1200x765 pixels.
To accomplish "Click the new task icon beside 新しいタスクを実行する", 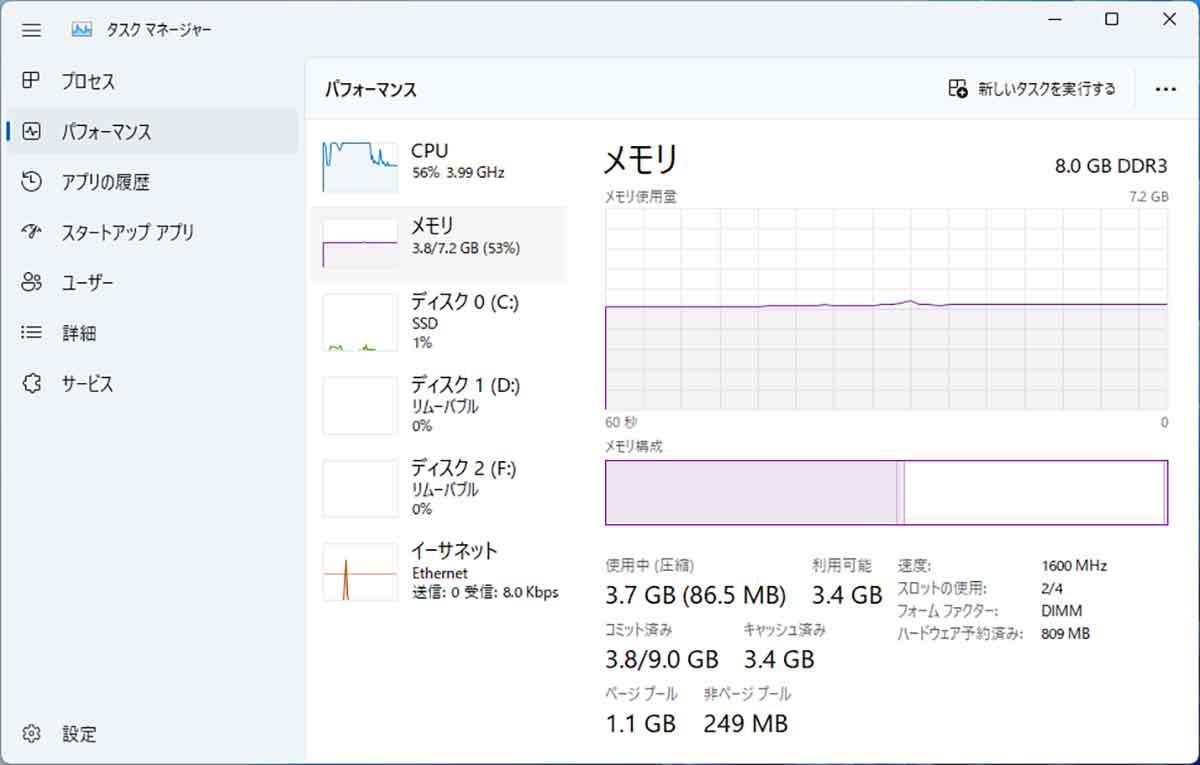I will (x=957, y=89).
